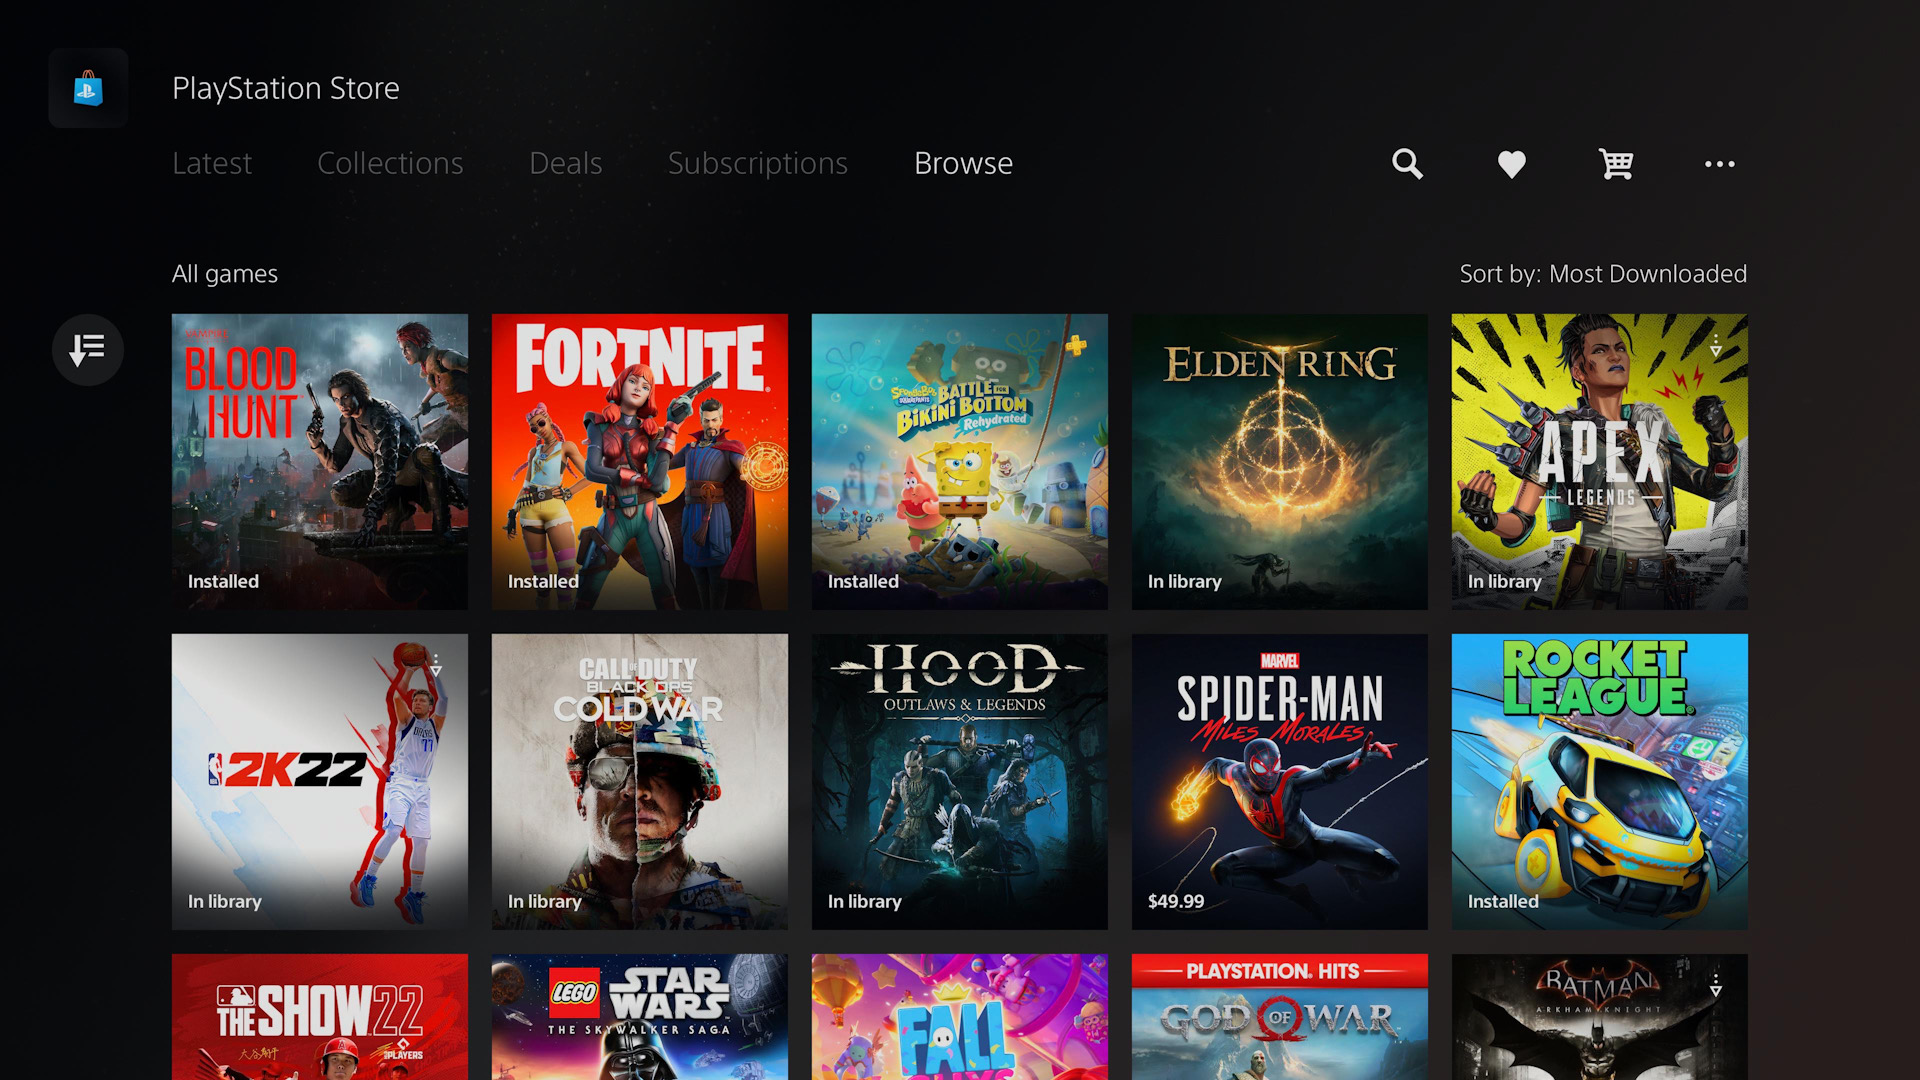Open the Sort by: Most Downloaded option

(1603, 274)
